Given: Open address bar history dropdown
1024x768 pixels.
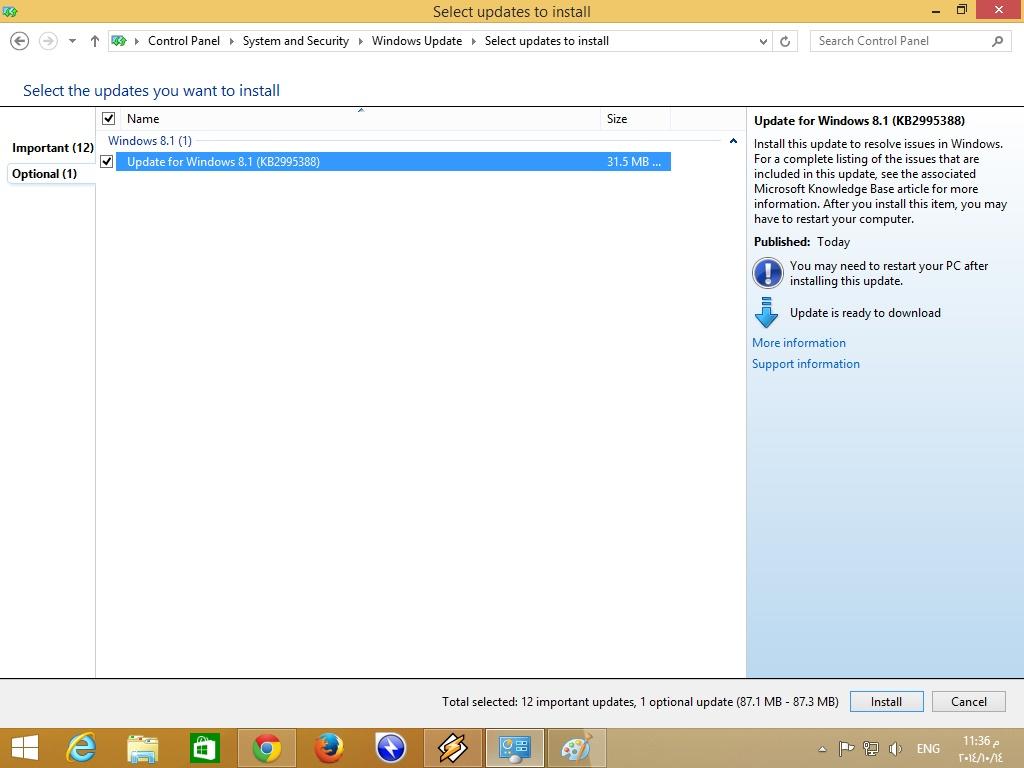Looking at the screenshot, I should (763, 41).
